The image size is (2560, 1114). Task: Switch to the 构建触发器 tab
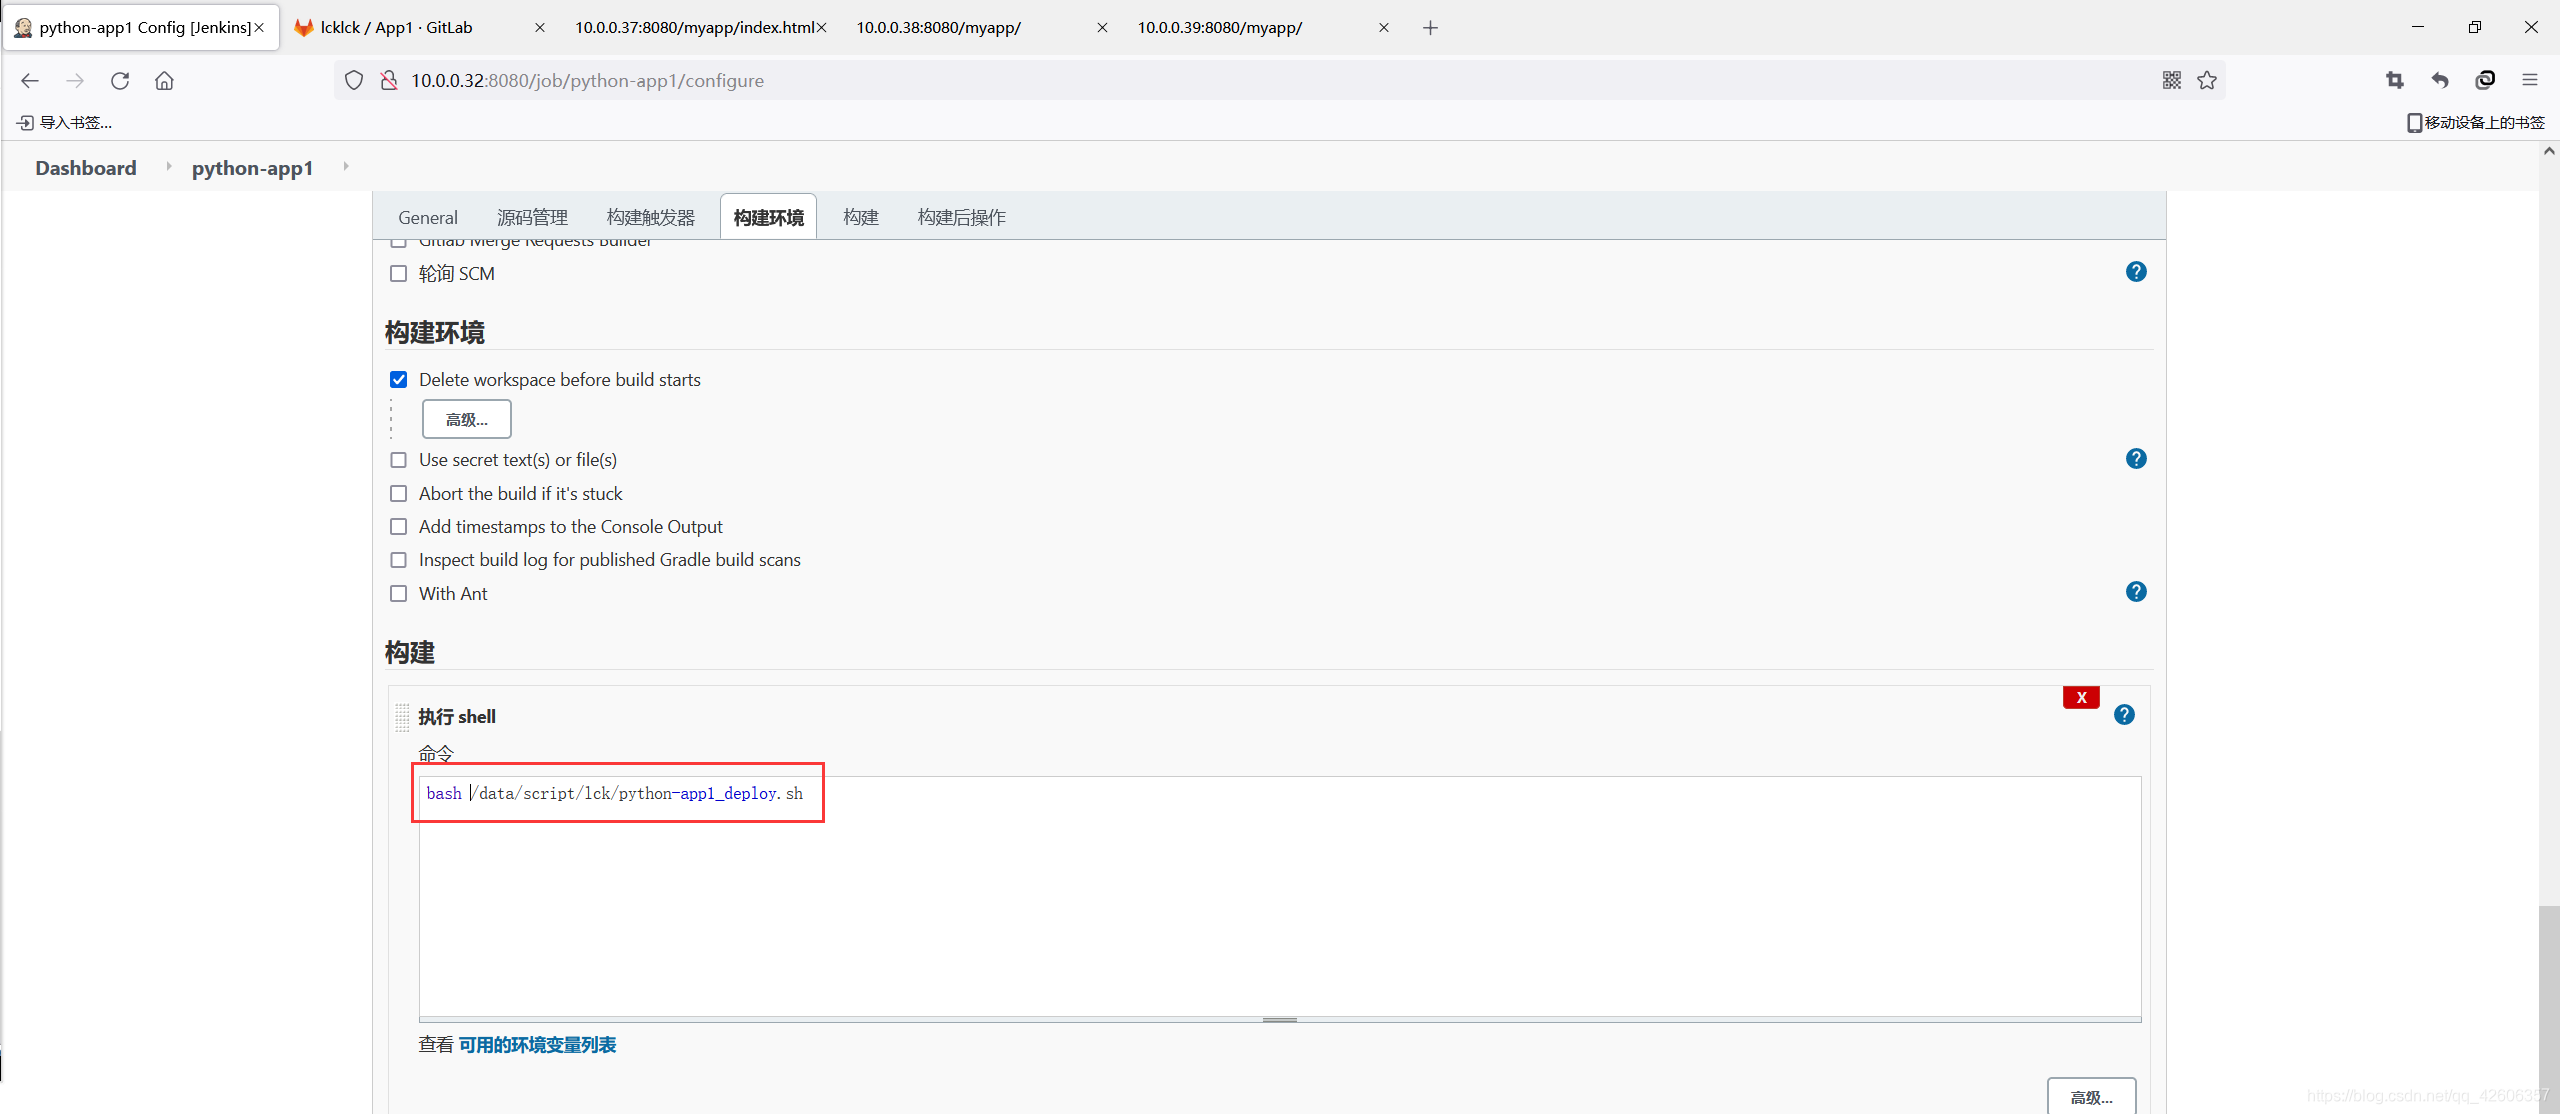650,217
